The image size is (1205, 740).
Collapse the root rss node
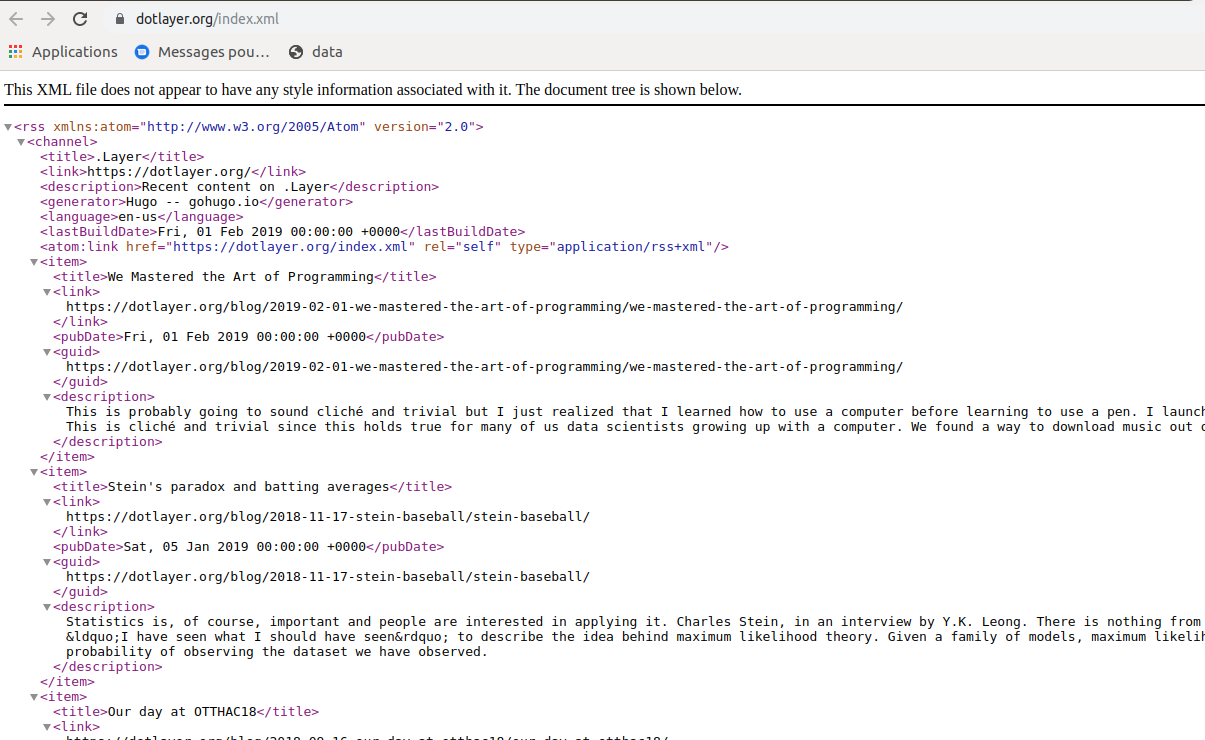point(8,128)
